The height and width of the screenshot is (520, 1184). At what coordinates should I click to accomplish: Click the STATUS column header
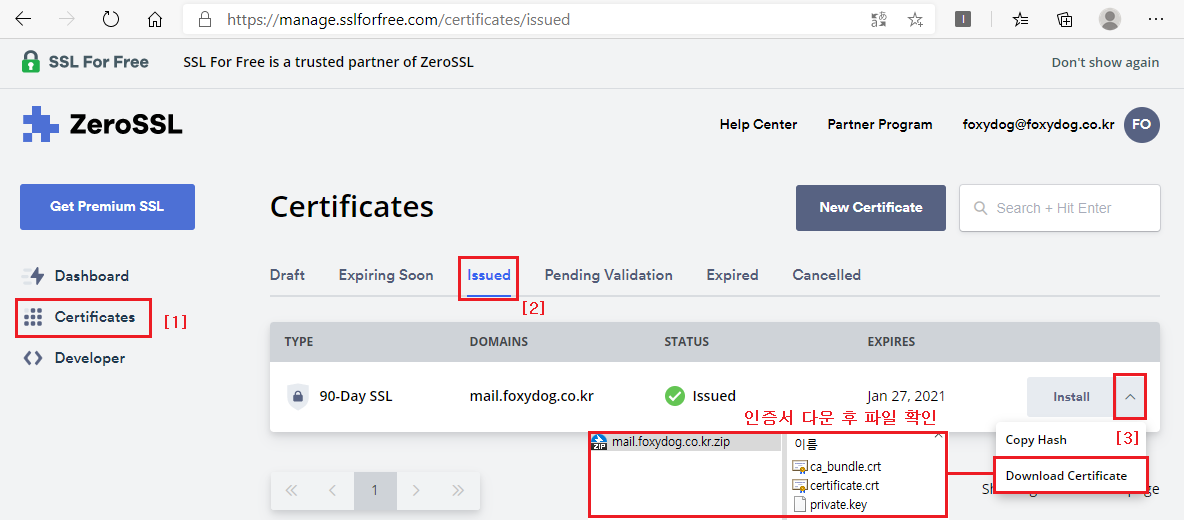686,342
